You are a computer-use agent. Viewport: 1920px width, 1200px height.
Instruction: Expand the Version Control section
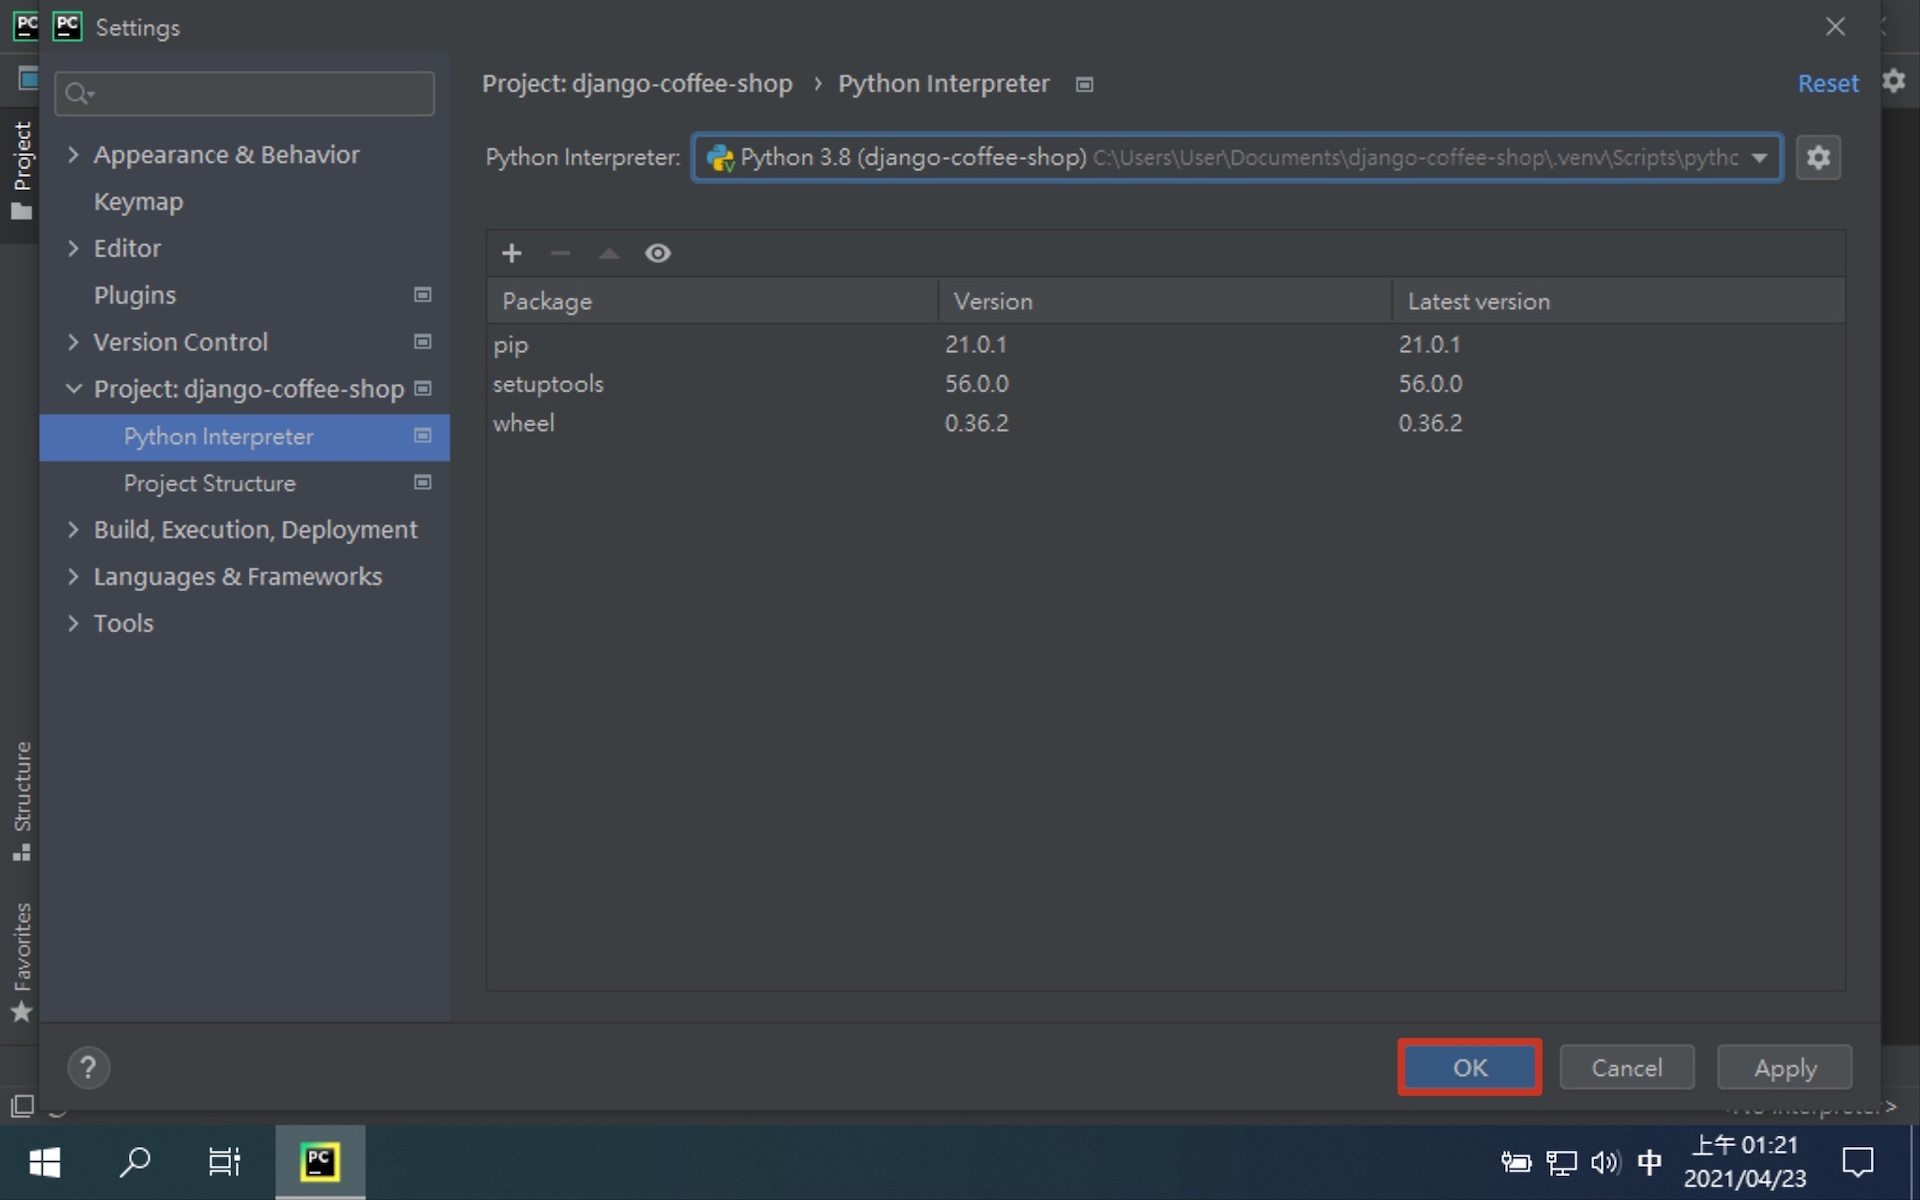click(73, 342)
